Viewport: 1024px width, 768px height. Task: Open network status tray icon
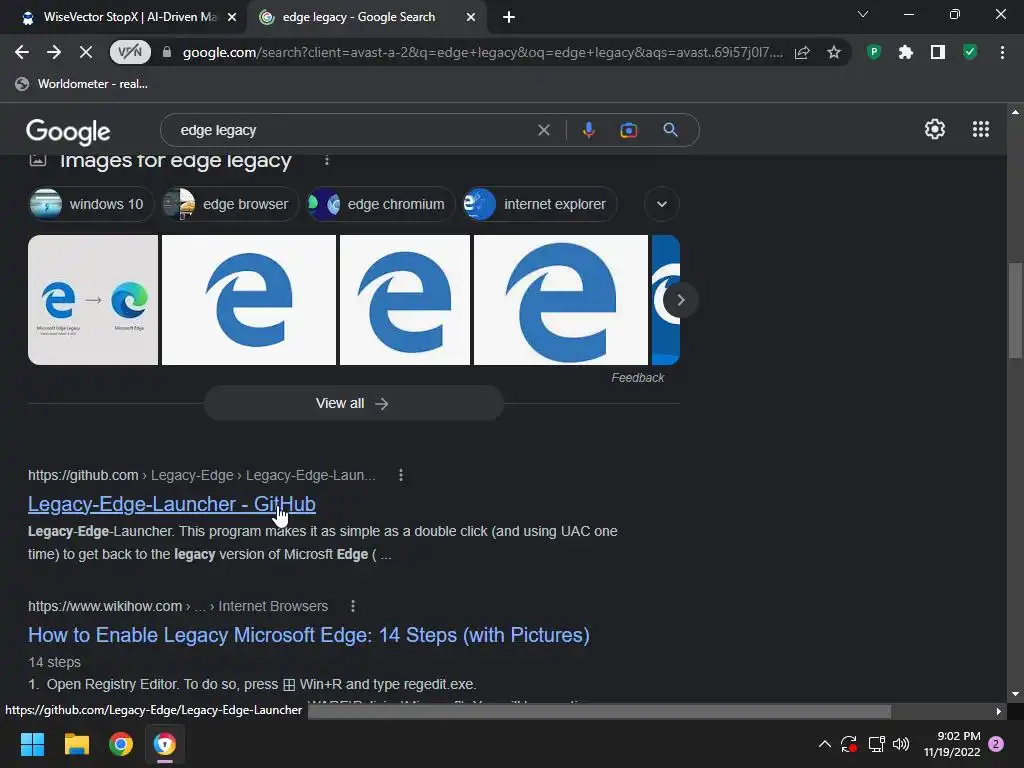[x=876, y=744]
